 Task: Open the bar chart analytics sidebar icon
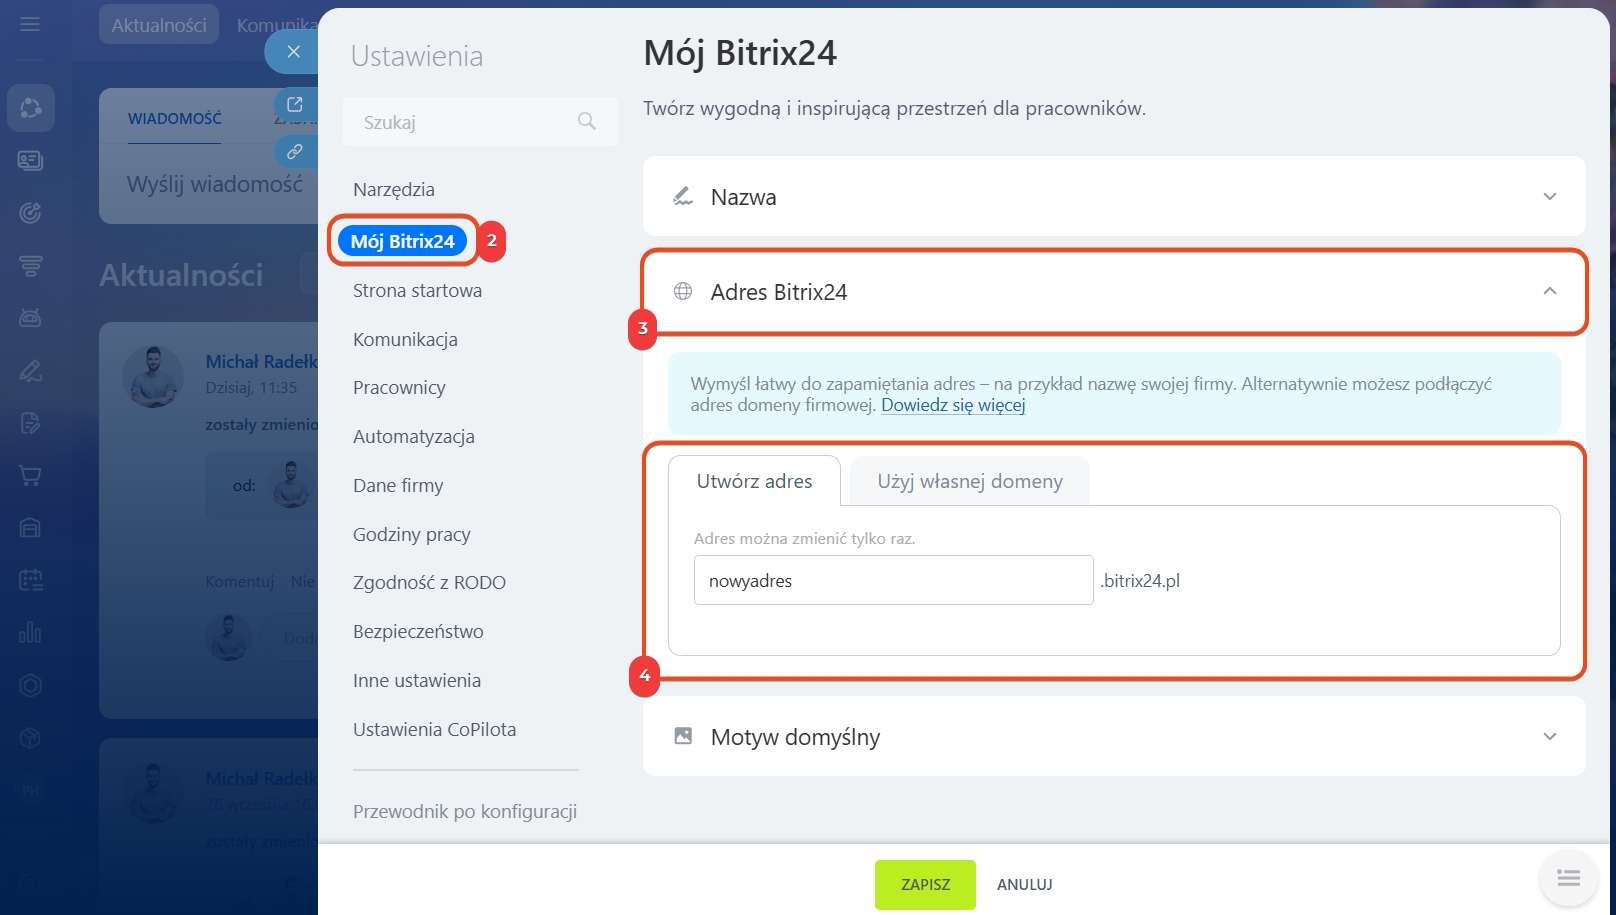pyautogui.click(x=30, y=632)
